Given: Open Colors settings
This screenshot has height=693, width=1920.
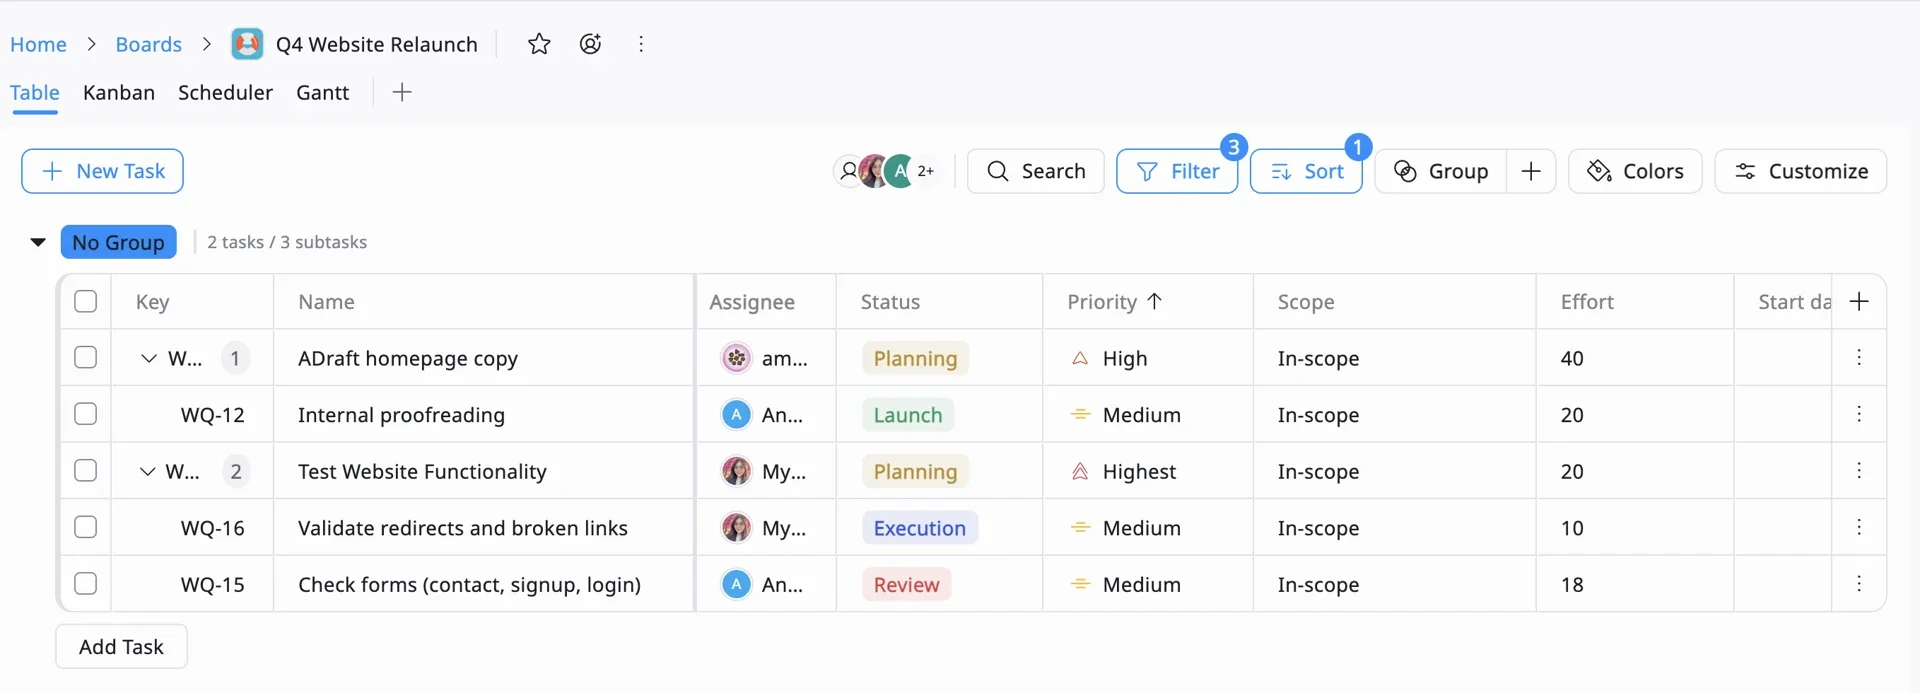Looking at the screenshot, I should click(x=1635, y=171).
